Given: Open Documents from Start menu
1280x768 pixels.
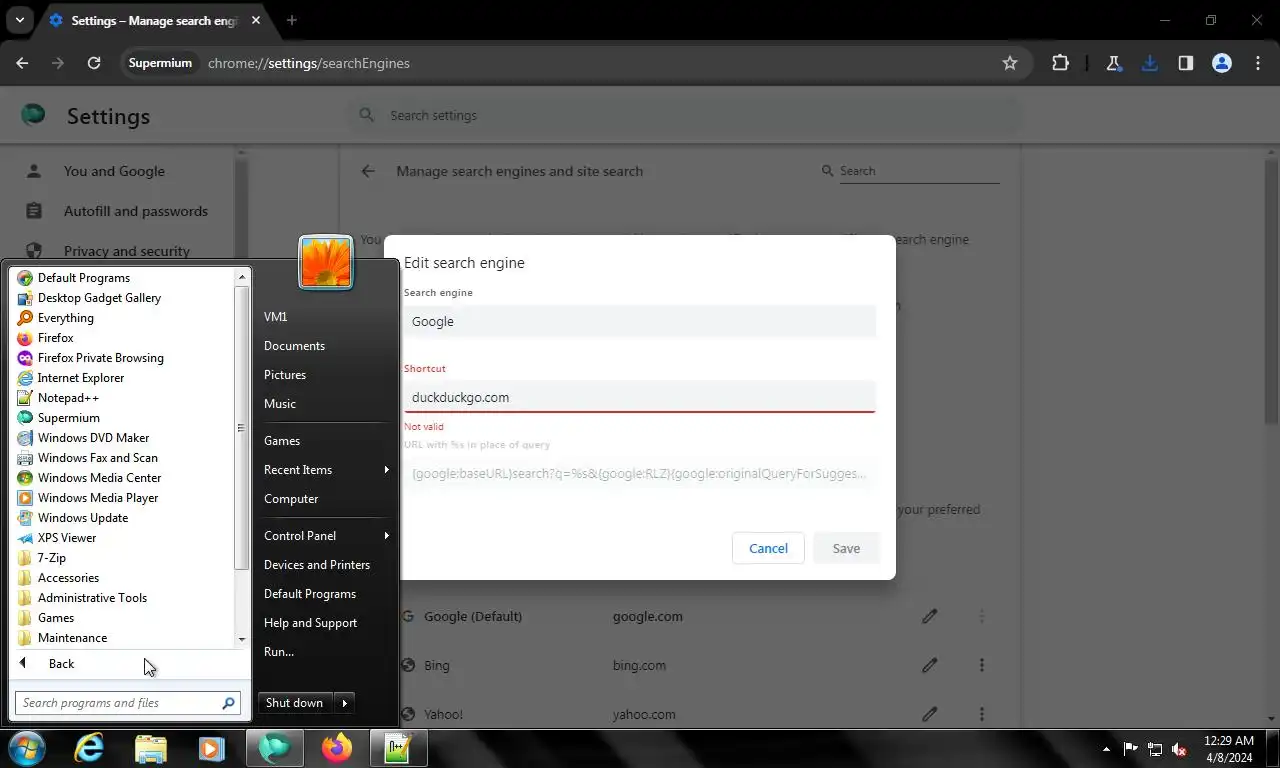Looking at the screenshot, I should (x=294, y=346).
